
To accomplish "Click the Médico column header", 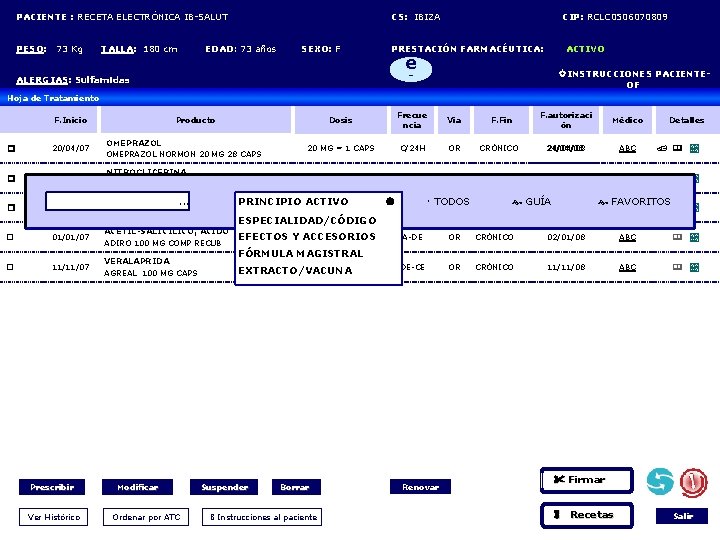I will (x=627, y=120).
